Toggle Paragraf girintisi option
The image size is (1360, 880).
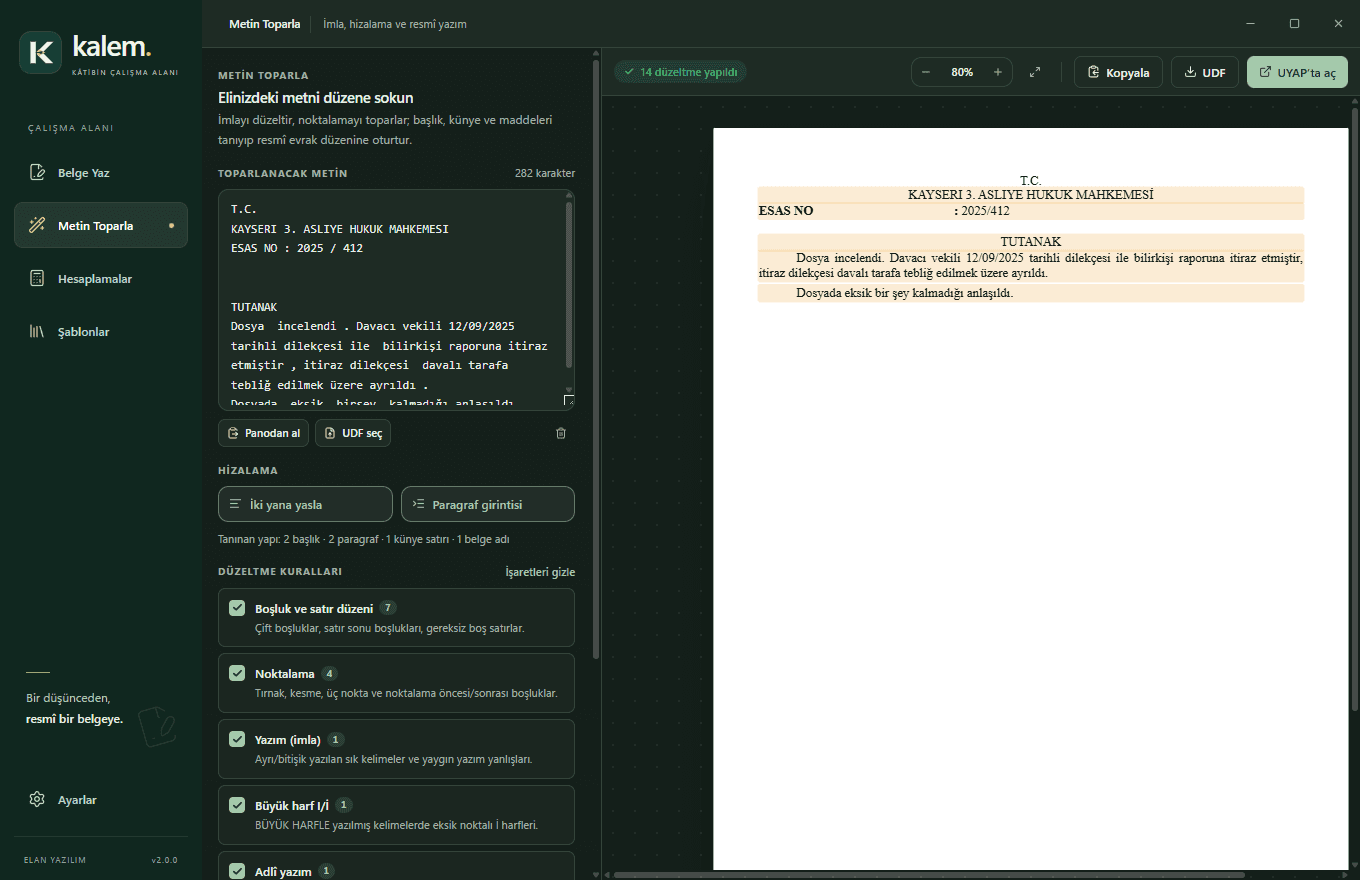488,504
